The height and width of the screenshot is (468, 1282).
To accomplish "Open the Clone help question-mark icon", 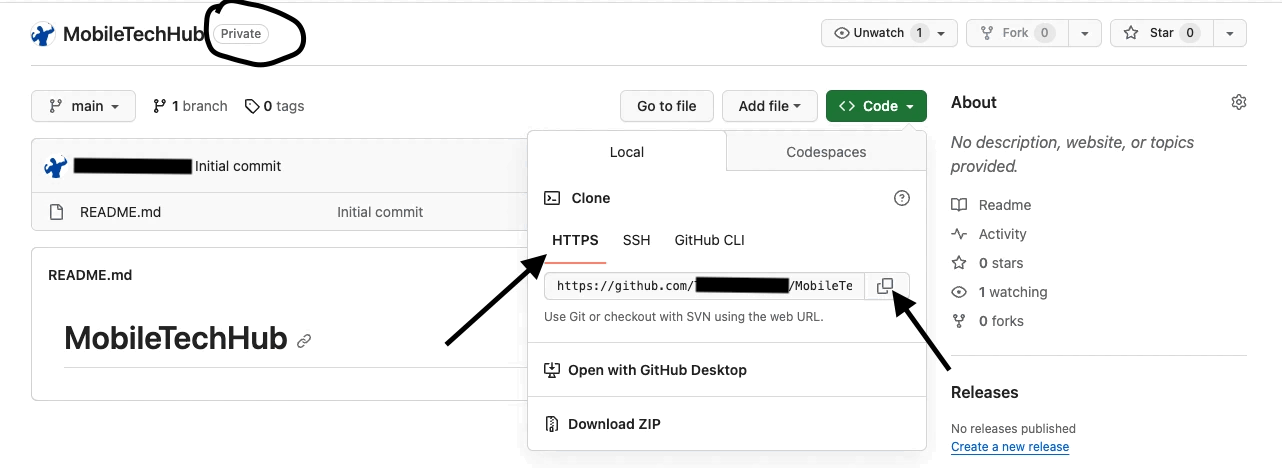I will point(902,198).
